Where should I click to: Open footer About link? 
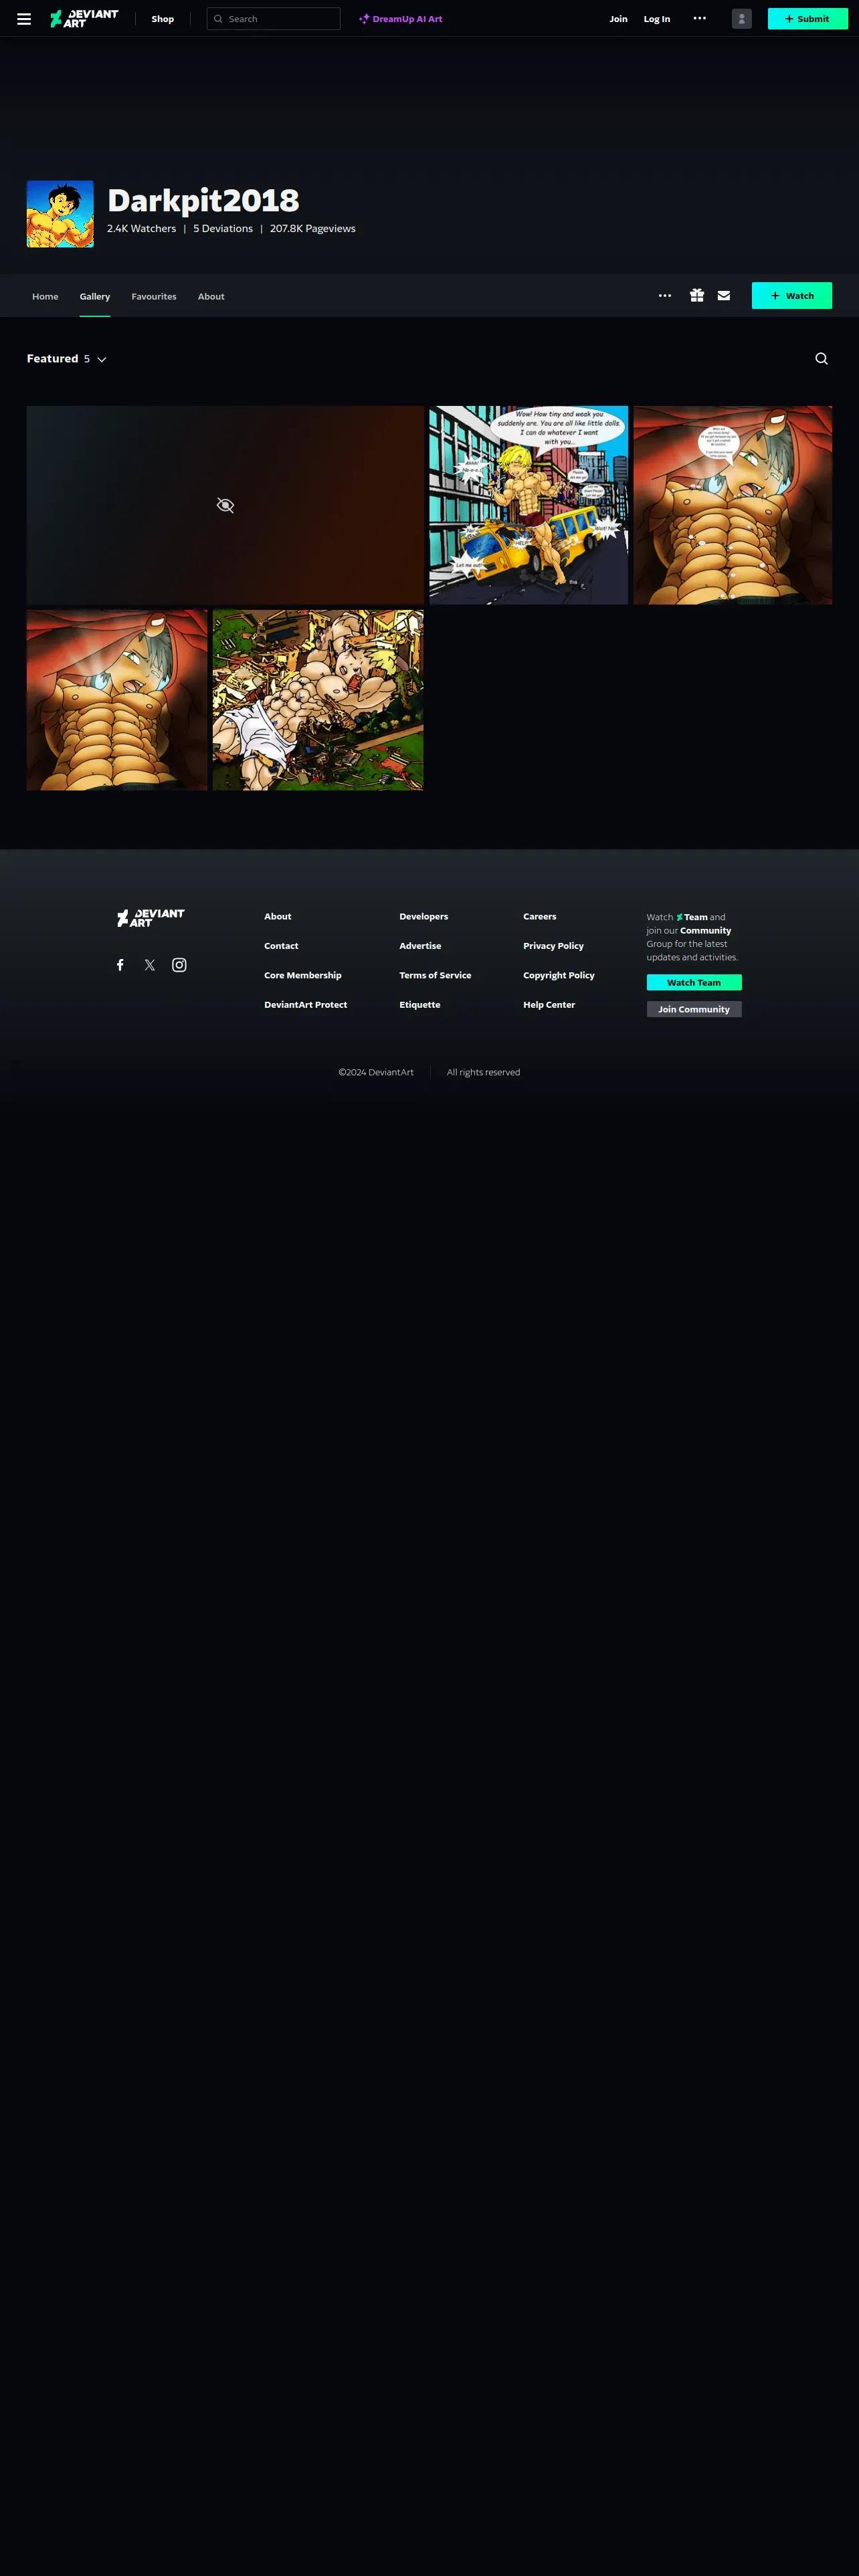(278, 917)
